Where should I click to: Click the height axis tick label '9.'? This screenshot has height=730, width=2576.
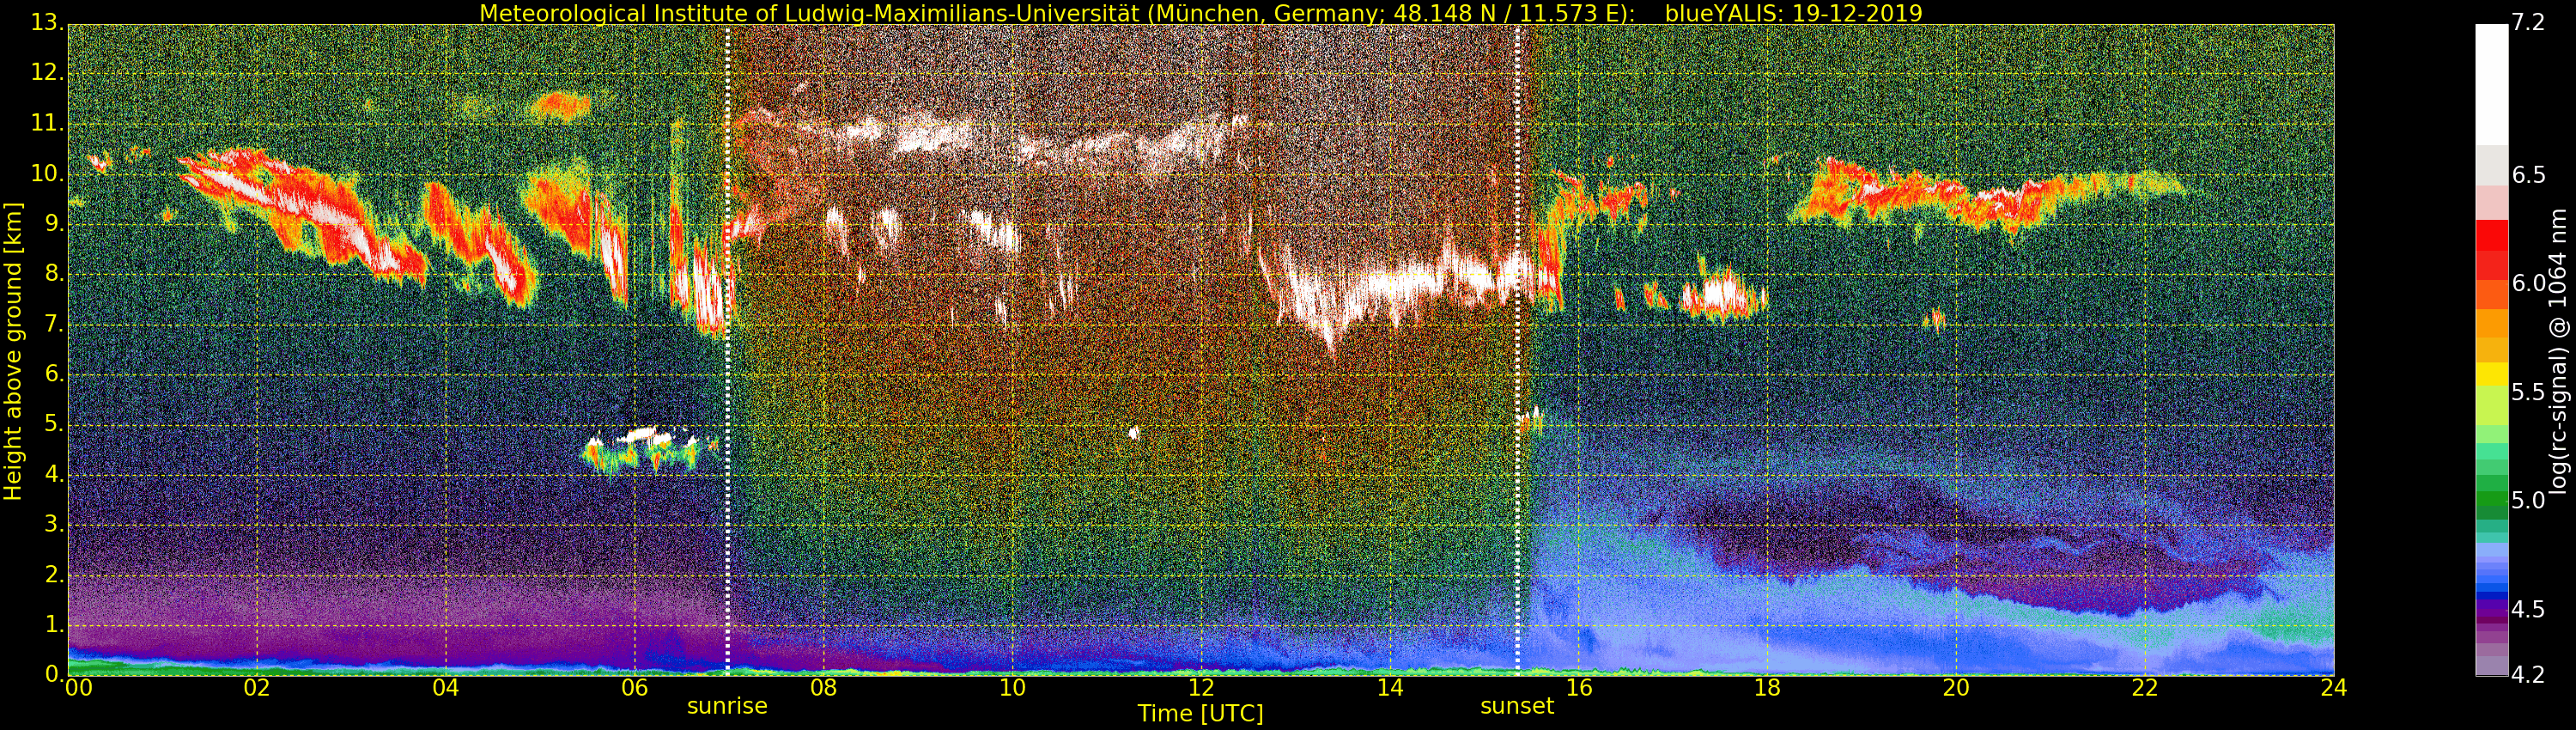tap(54, 223)
